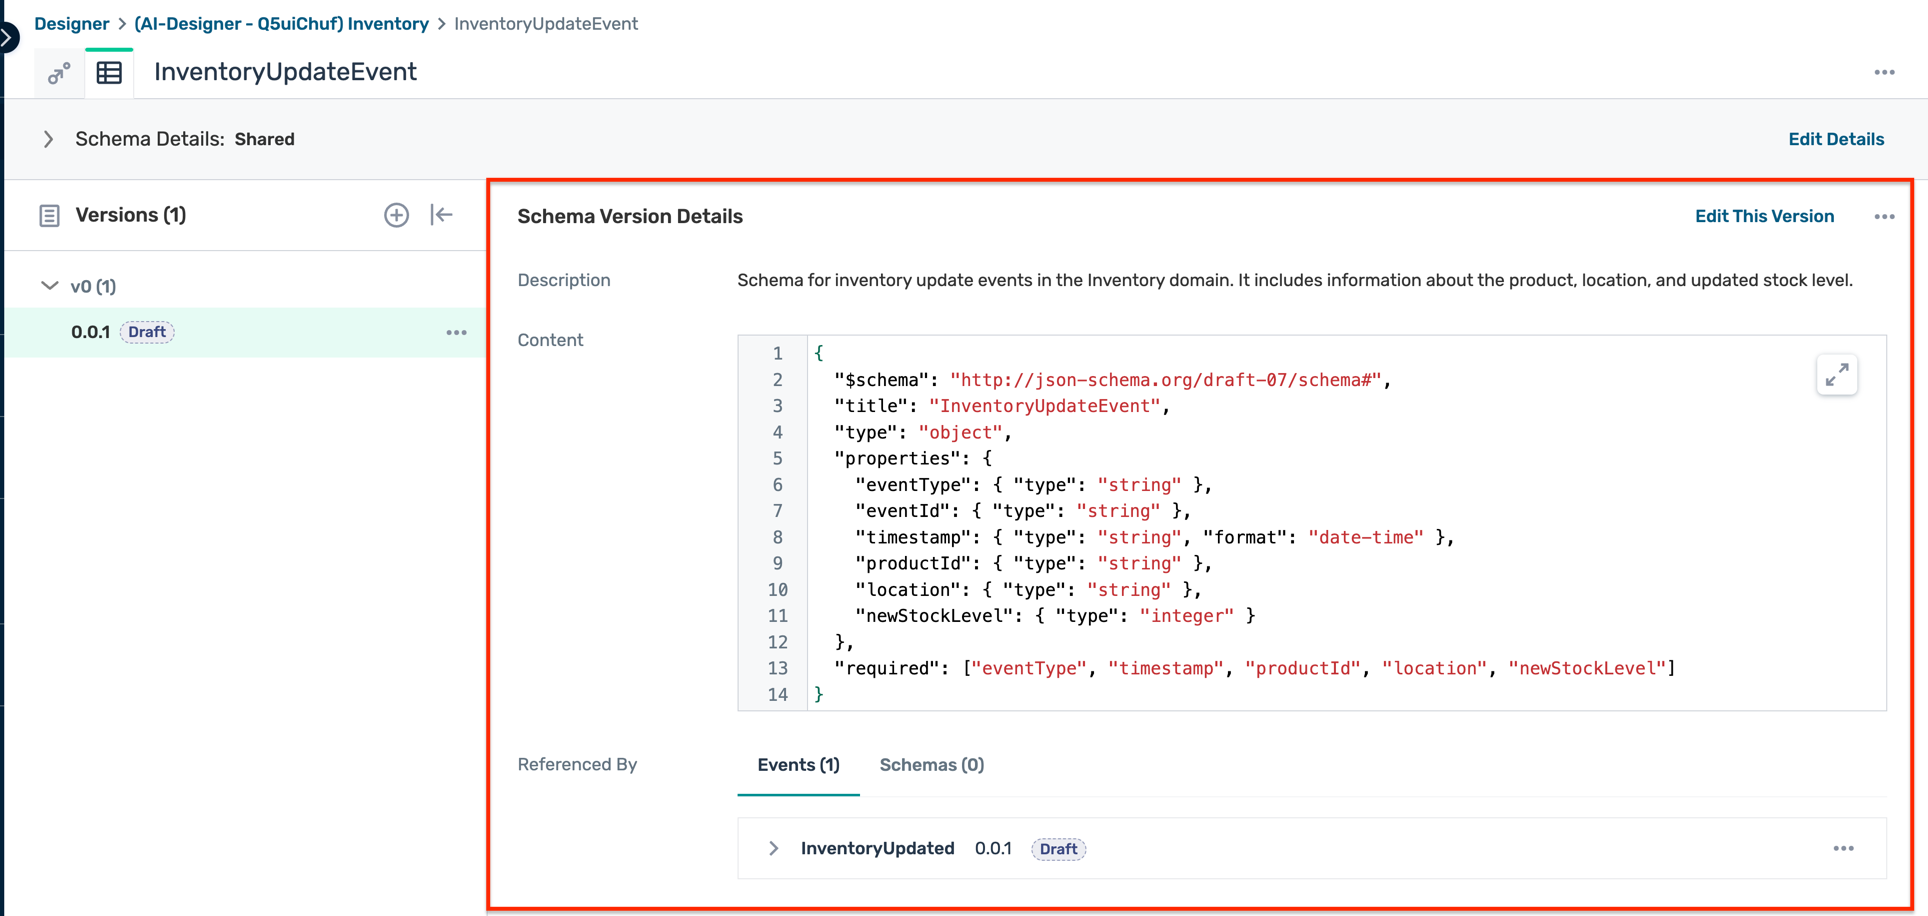
Task: Open the Schema Version Details ellipsis menu
Action: [x=1885, y=216]
